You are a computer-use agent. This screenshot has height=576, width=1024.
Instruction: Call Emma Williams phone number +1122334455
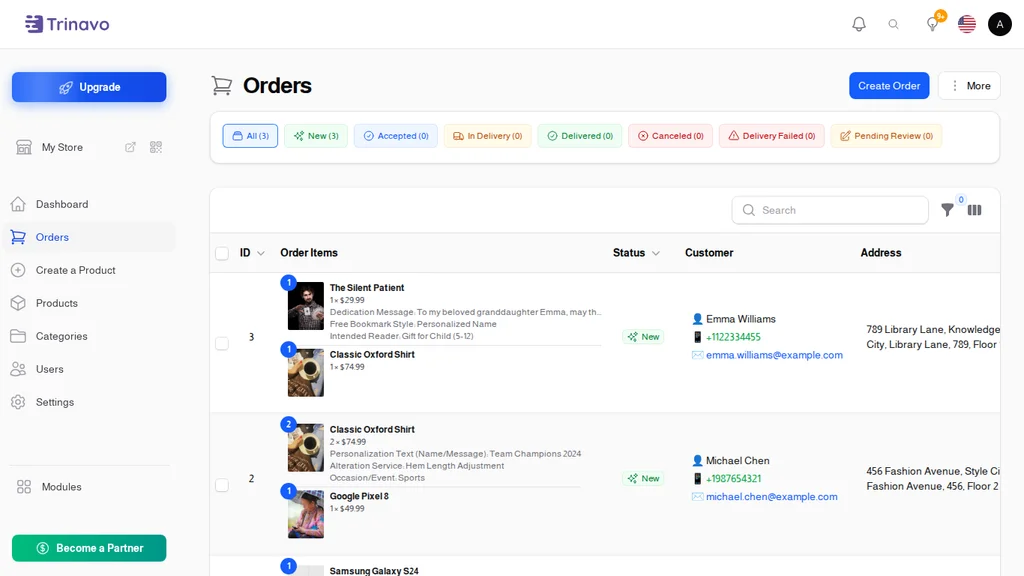click(733, 337)
